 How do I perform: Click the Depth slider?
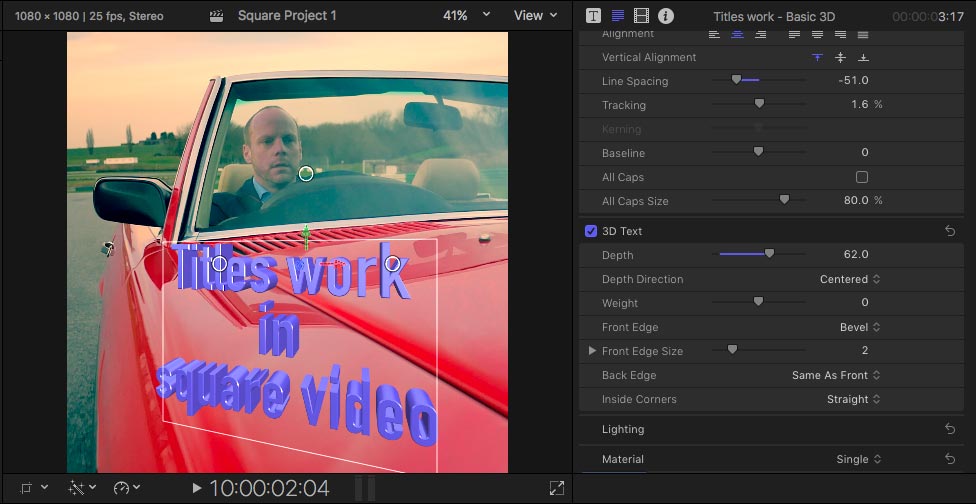point(758,253)
